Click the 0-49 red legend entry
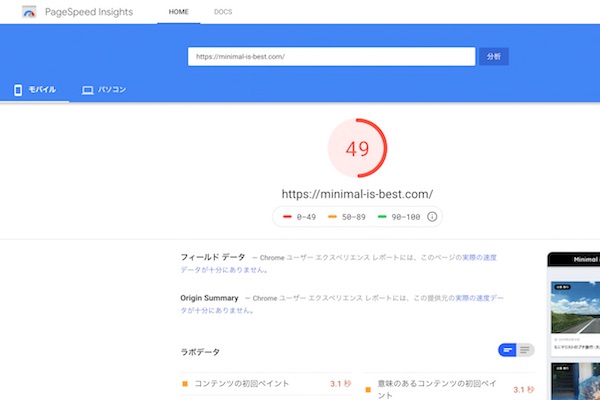This screenshot has width=600, height=400. [x=299, y=217]
